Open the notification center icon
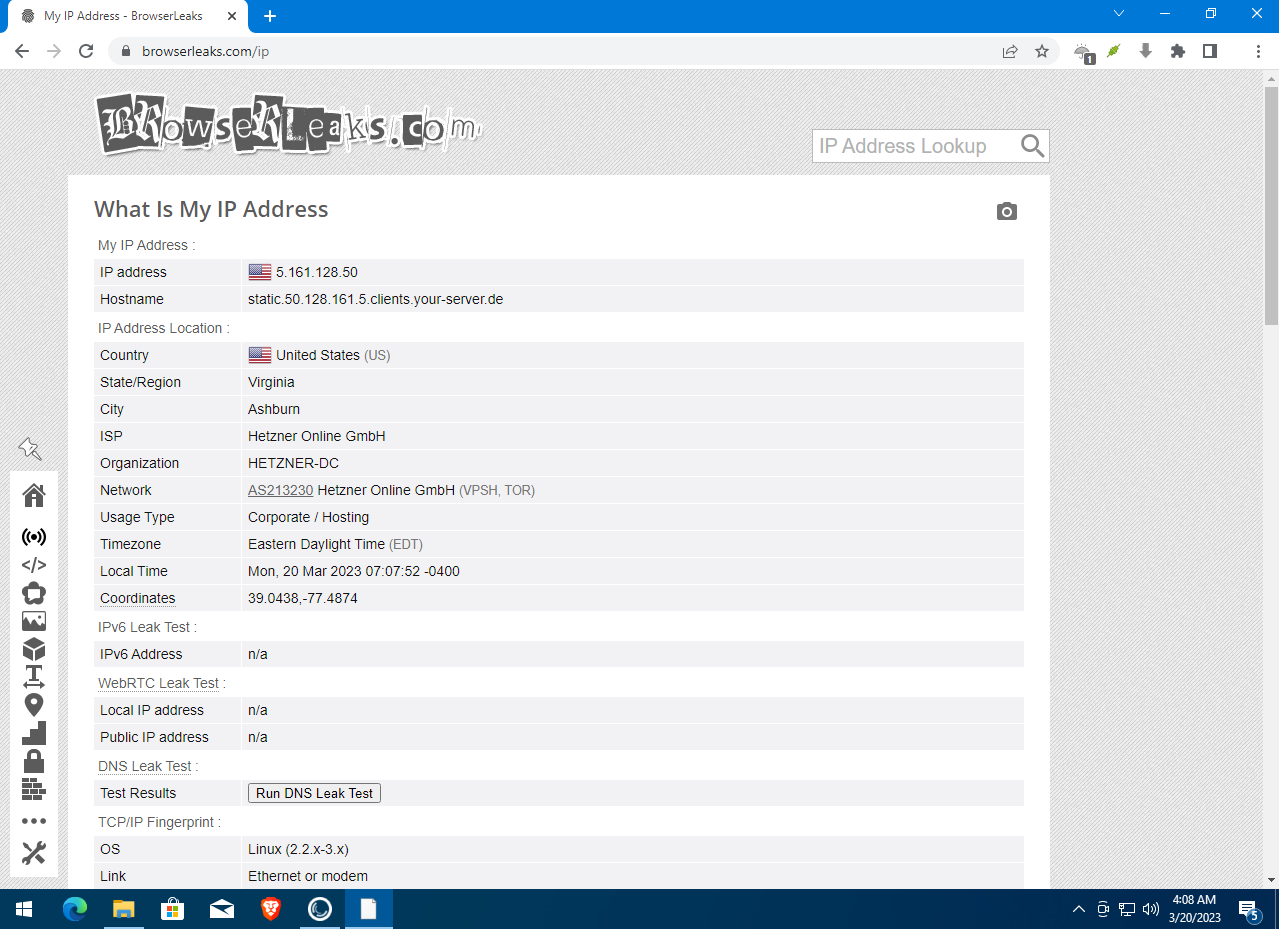The image size is (1279, 929). click(x=1249, y=910)
